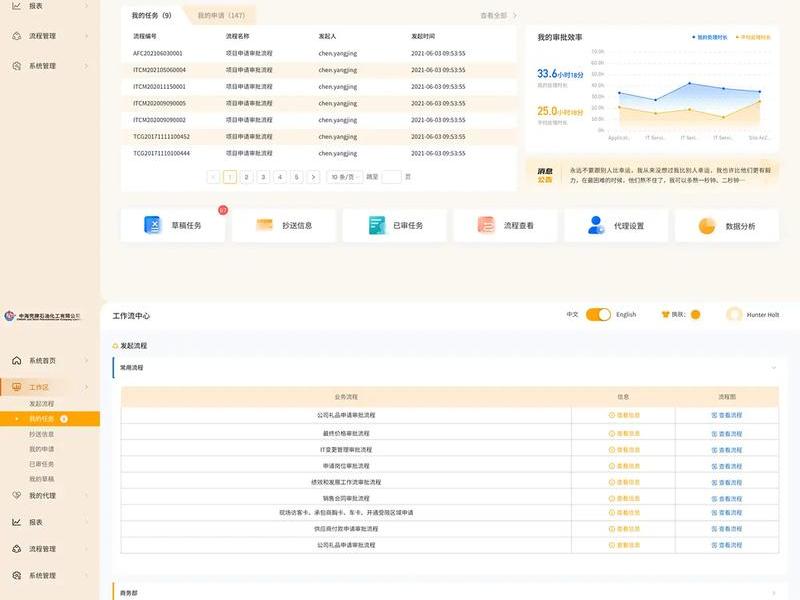Open the 流程查看 card icon
The height and width of the screenshot is (600, 800).
[486, 224]
